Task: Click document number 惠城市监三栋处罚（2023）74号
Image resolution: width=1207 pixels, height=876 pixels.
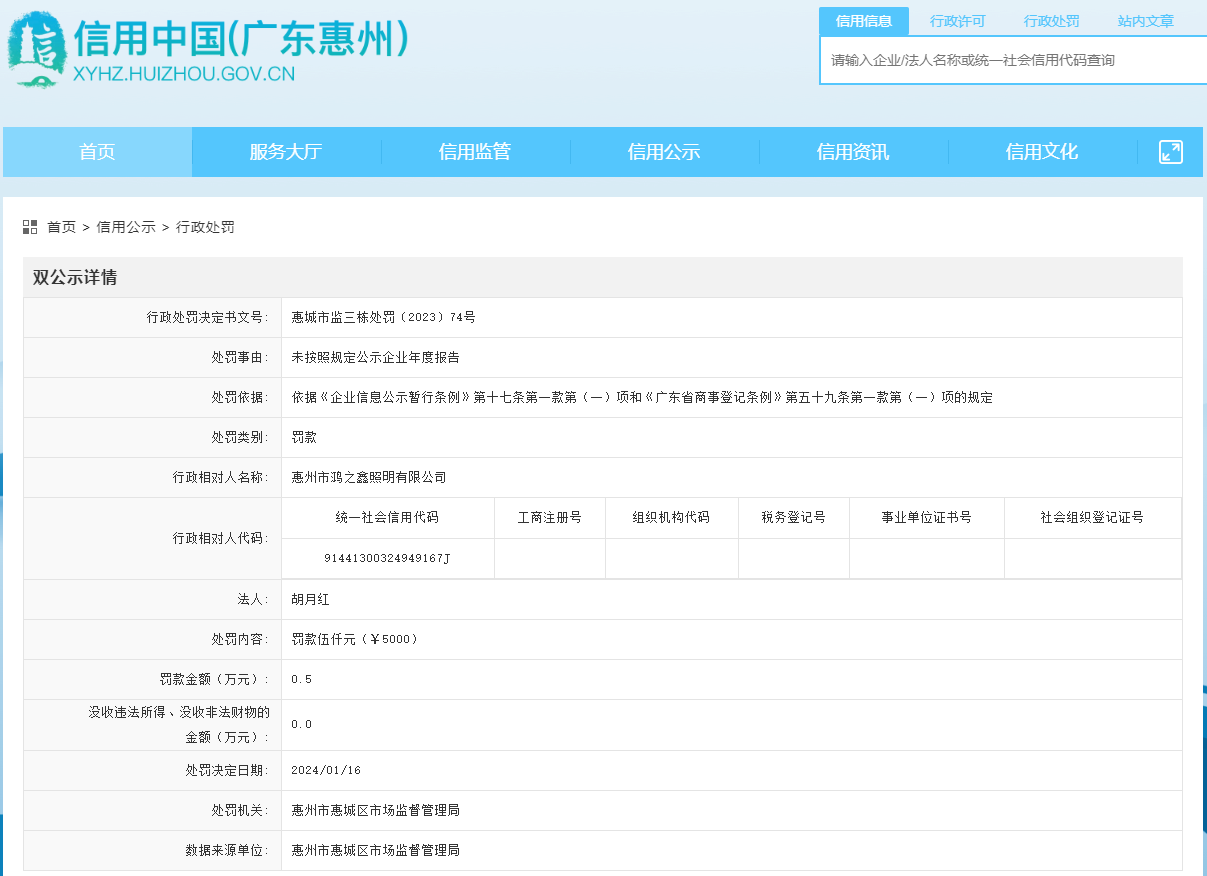Action: [x=383, y=317]
